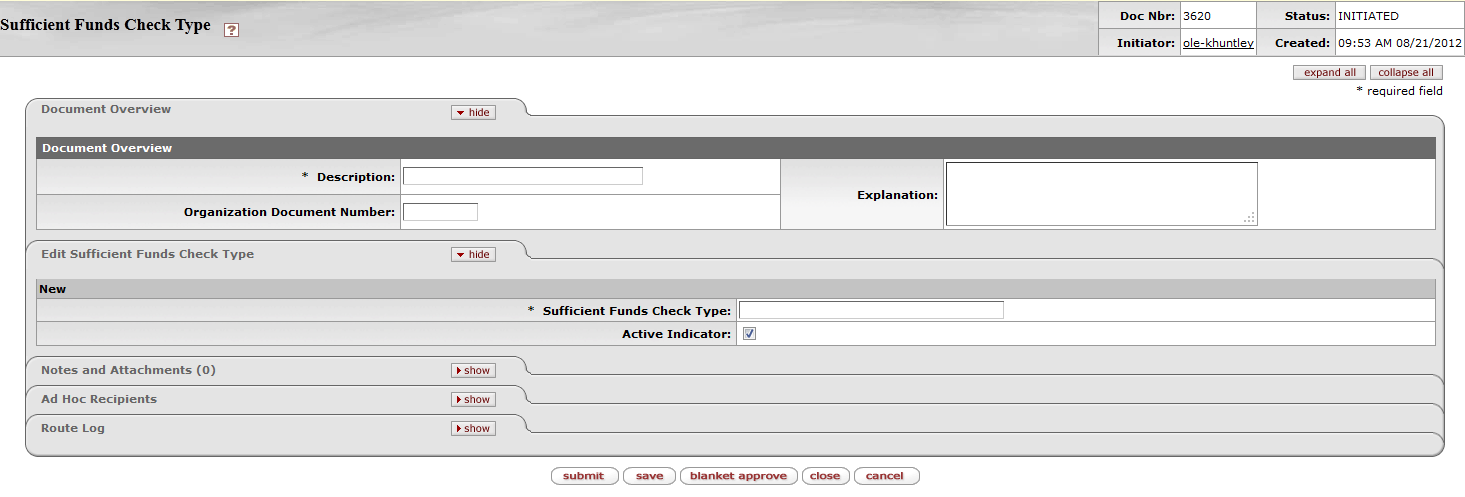Screen dimensions: 1465x497
Task: Hide the Edit Sufficient Funds Check Type section
Action: (x=473, y=255)
